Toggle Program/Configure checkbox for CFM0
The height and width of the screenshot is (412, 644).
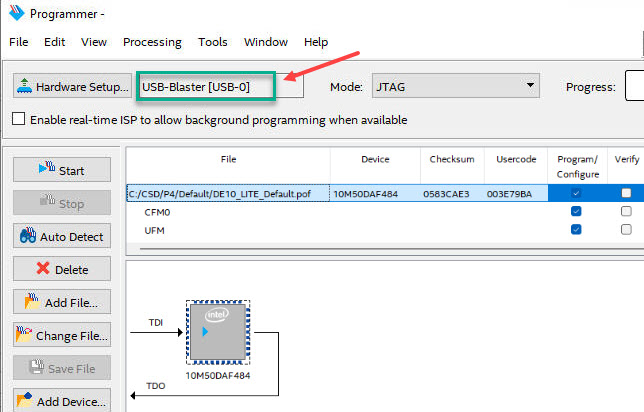[x=576, y=212]
